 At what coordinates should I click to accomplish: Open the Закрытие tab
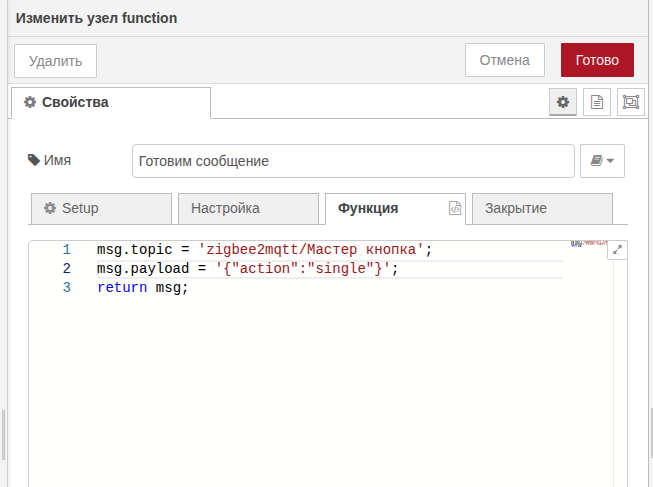[542, 208]
